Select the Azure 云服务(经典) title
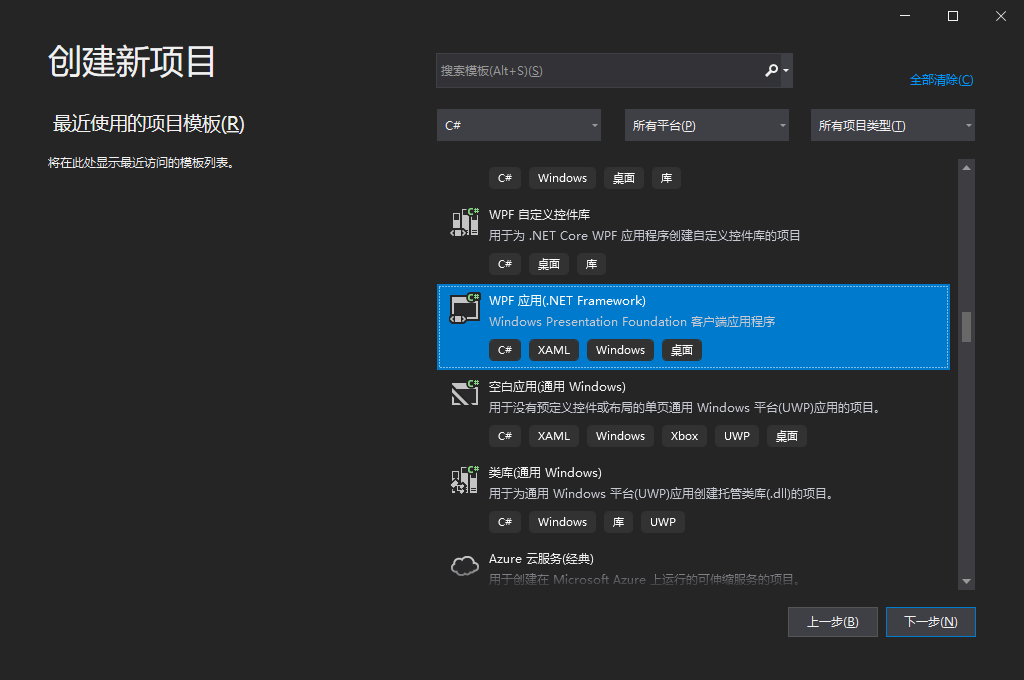 541,559
